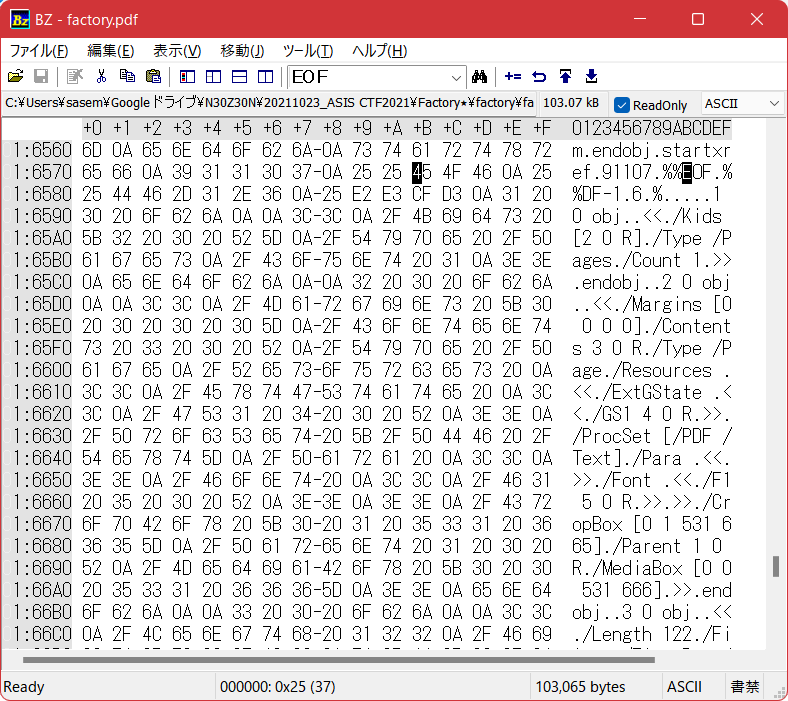Click the up-arrow search previous icon
The image size is (788, 701).
pos(565,76)
